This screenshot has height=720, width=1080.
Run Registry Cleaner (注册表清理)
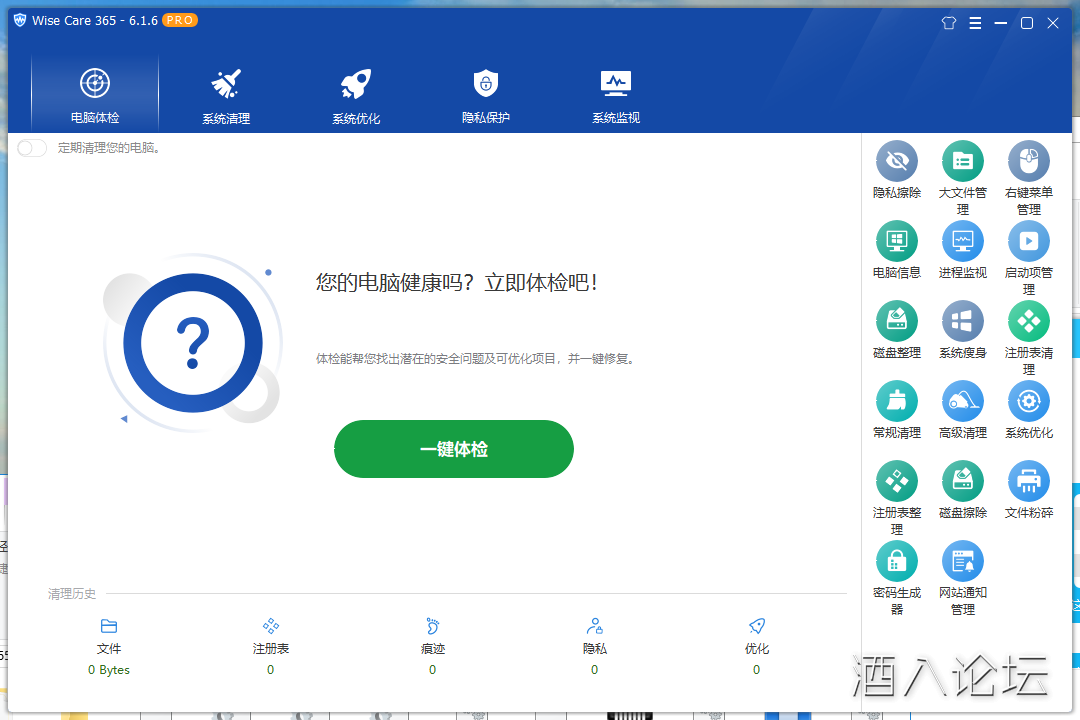[x=1028, y=320]
